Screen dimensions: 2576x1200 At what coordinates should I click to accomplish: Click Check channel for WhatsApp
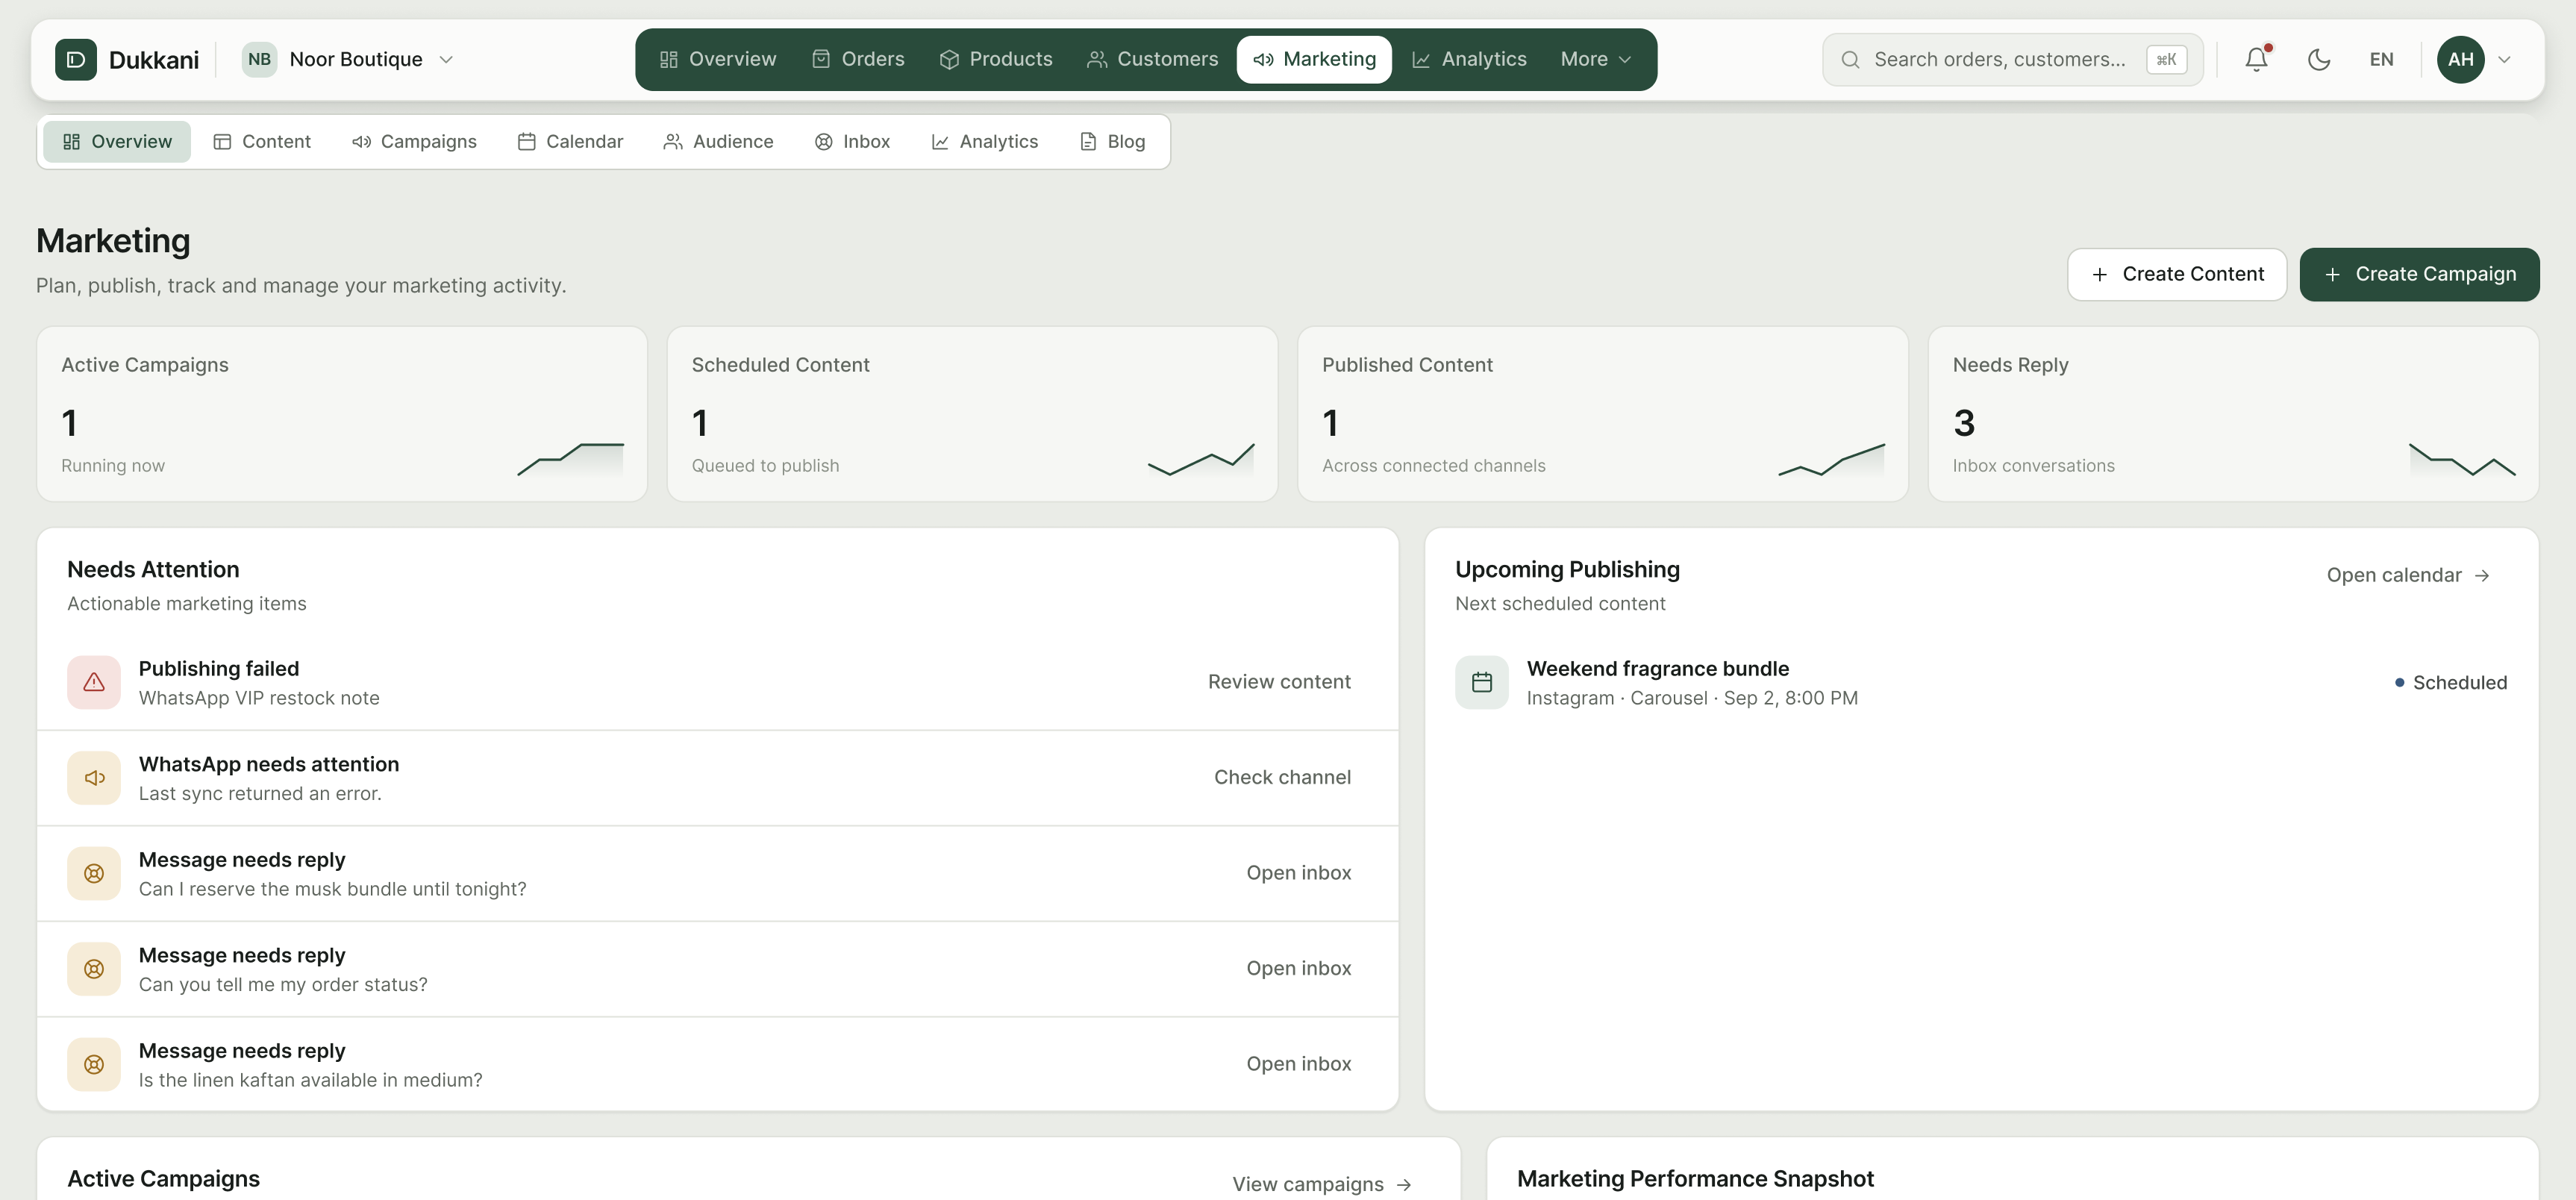[1282, 778]
